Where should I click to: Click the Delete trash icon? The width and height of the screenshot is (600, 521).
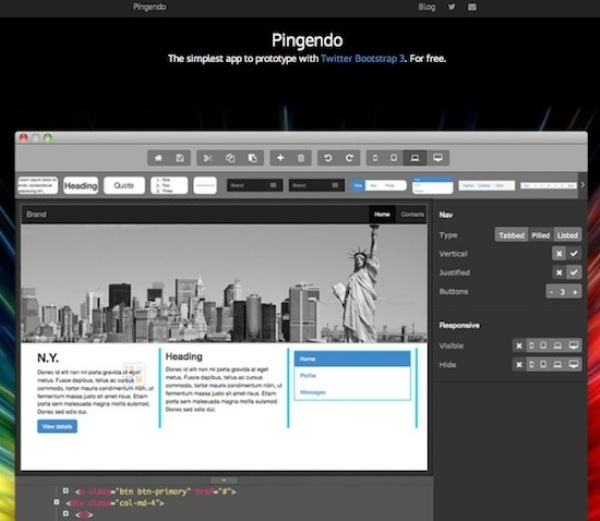(x=301, y=158)
